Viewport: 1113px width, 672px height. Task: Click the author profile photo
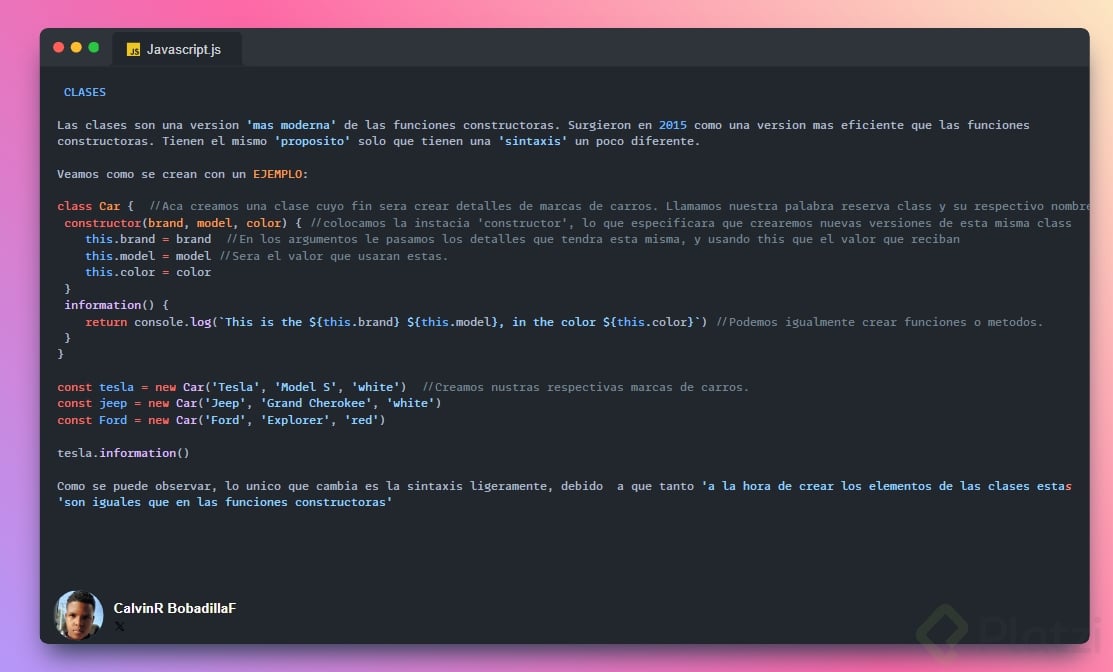[79, 615]
